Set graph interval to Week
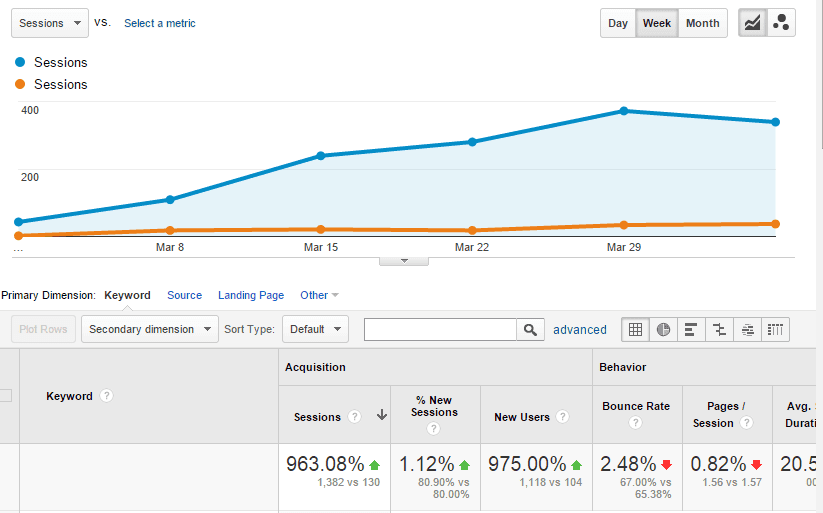The height and width of the screenshot is (513, 823). pyautogui.click(x=657, y=23)
